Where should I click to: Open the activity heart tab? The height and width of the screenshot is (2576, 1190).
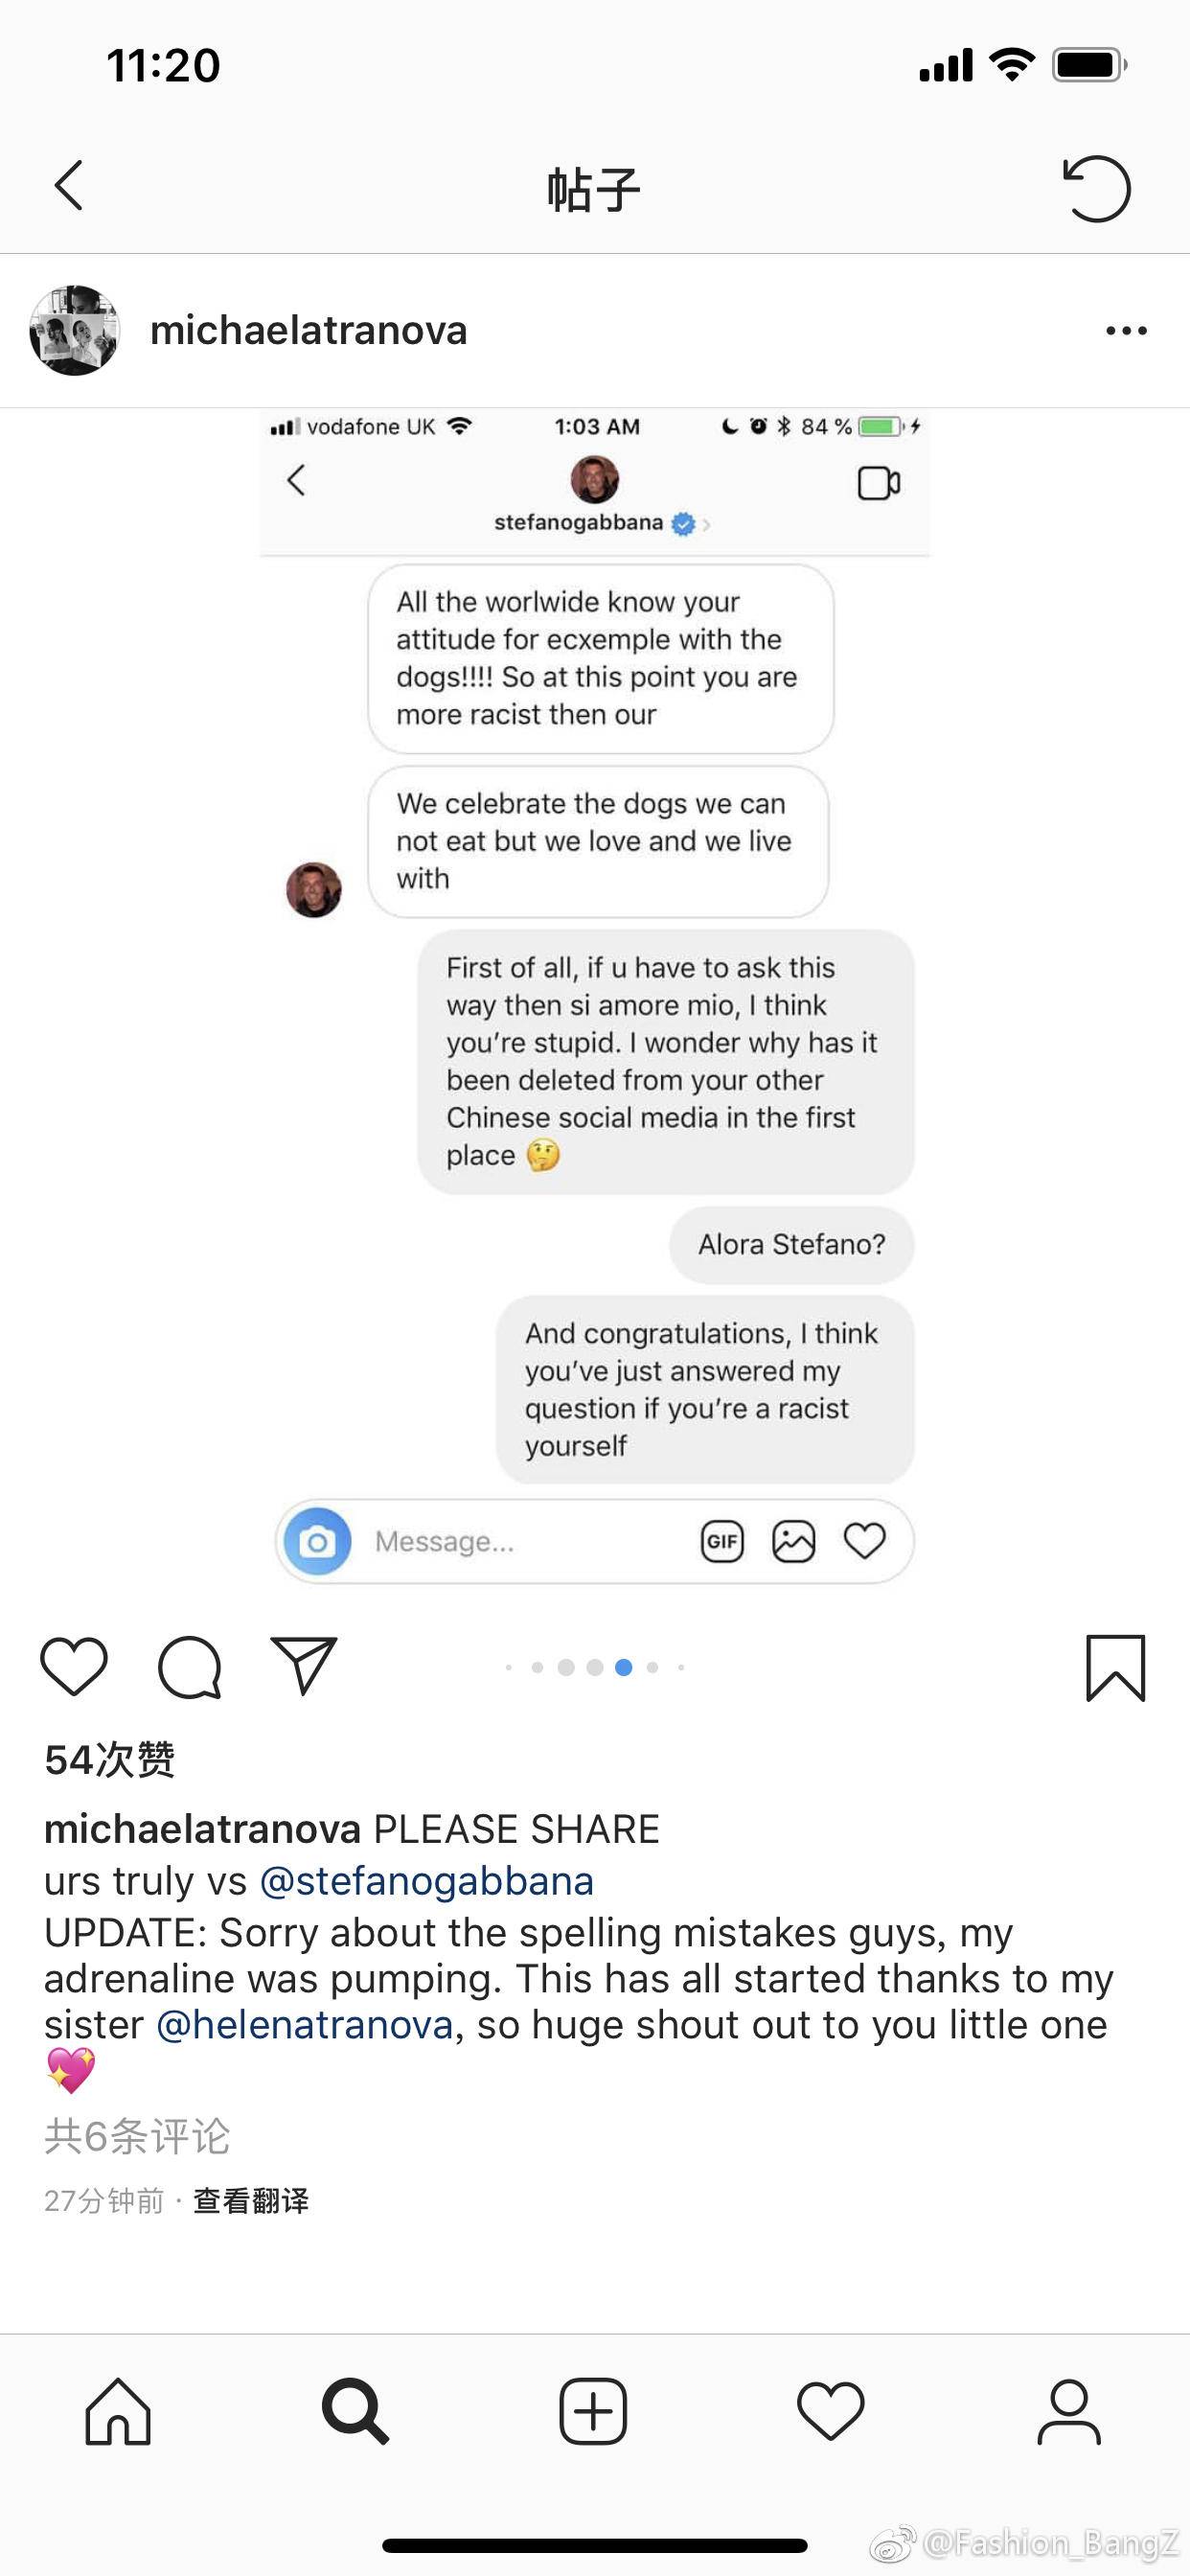[x=830, y=2411]
